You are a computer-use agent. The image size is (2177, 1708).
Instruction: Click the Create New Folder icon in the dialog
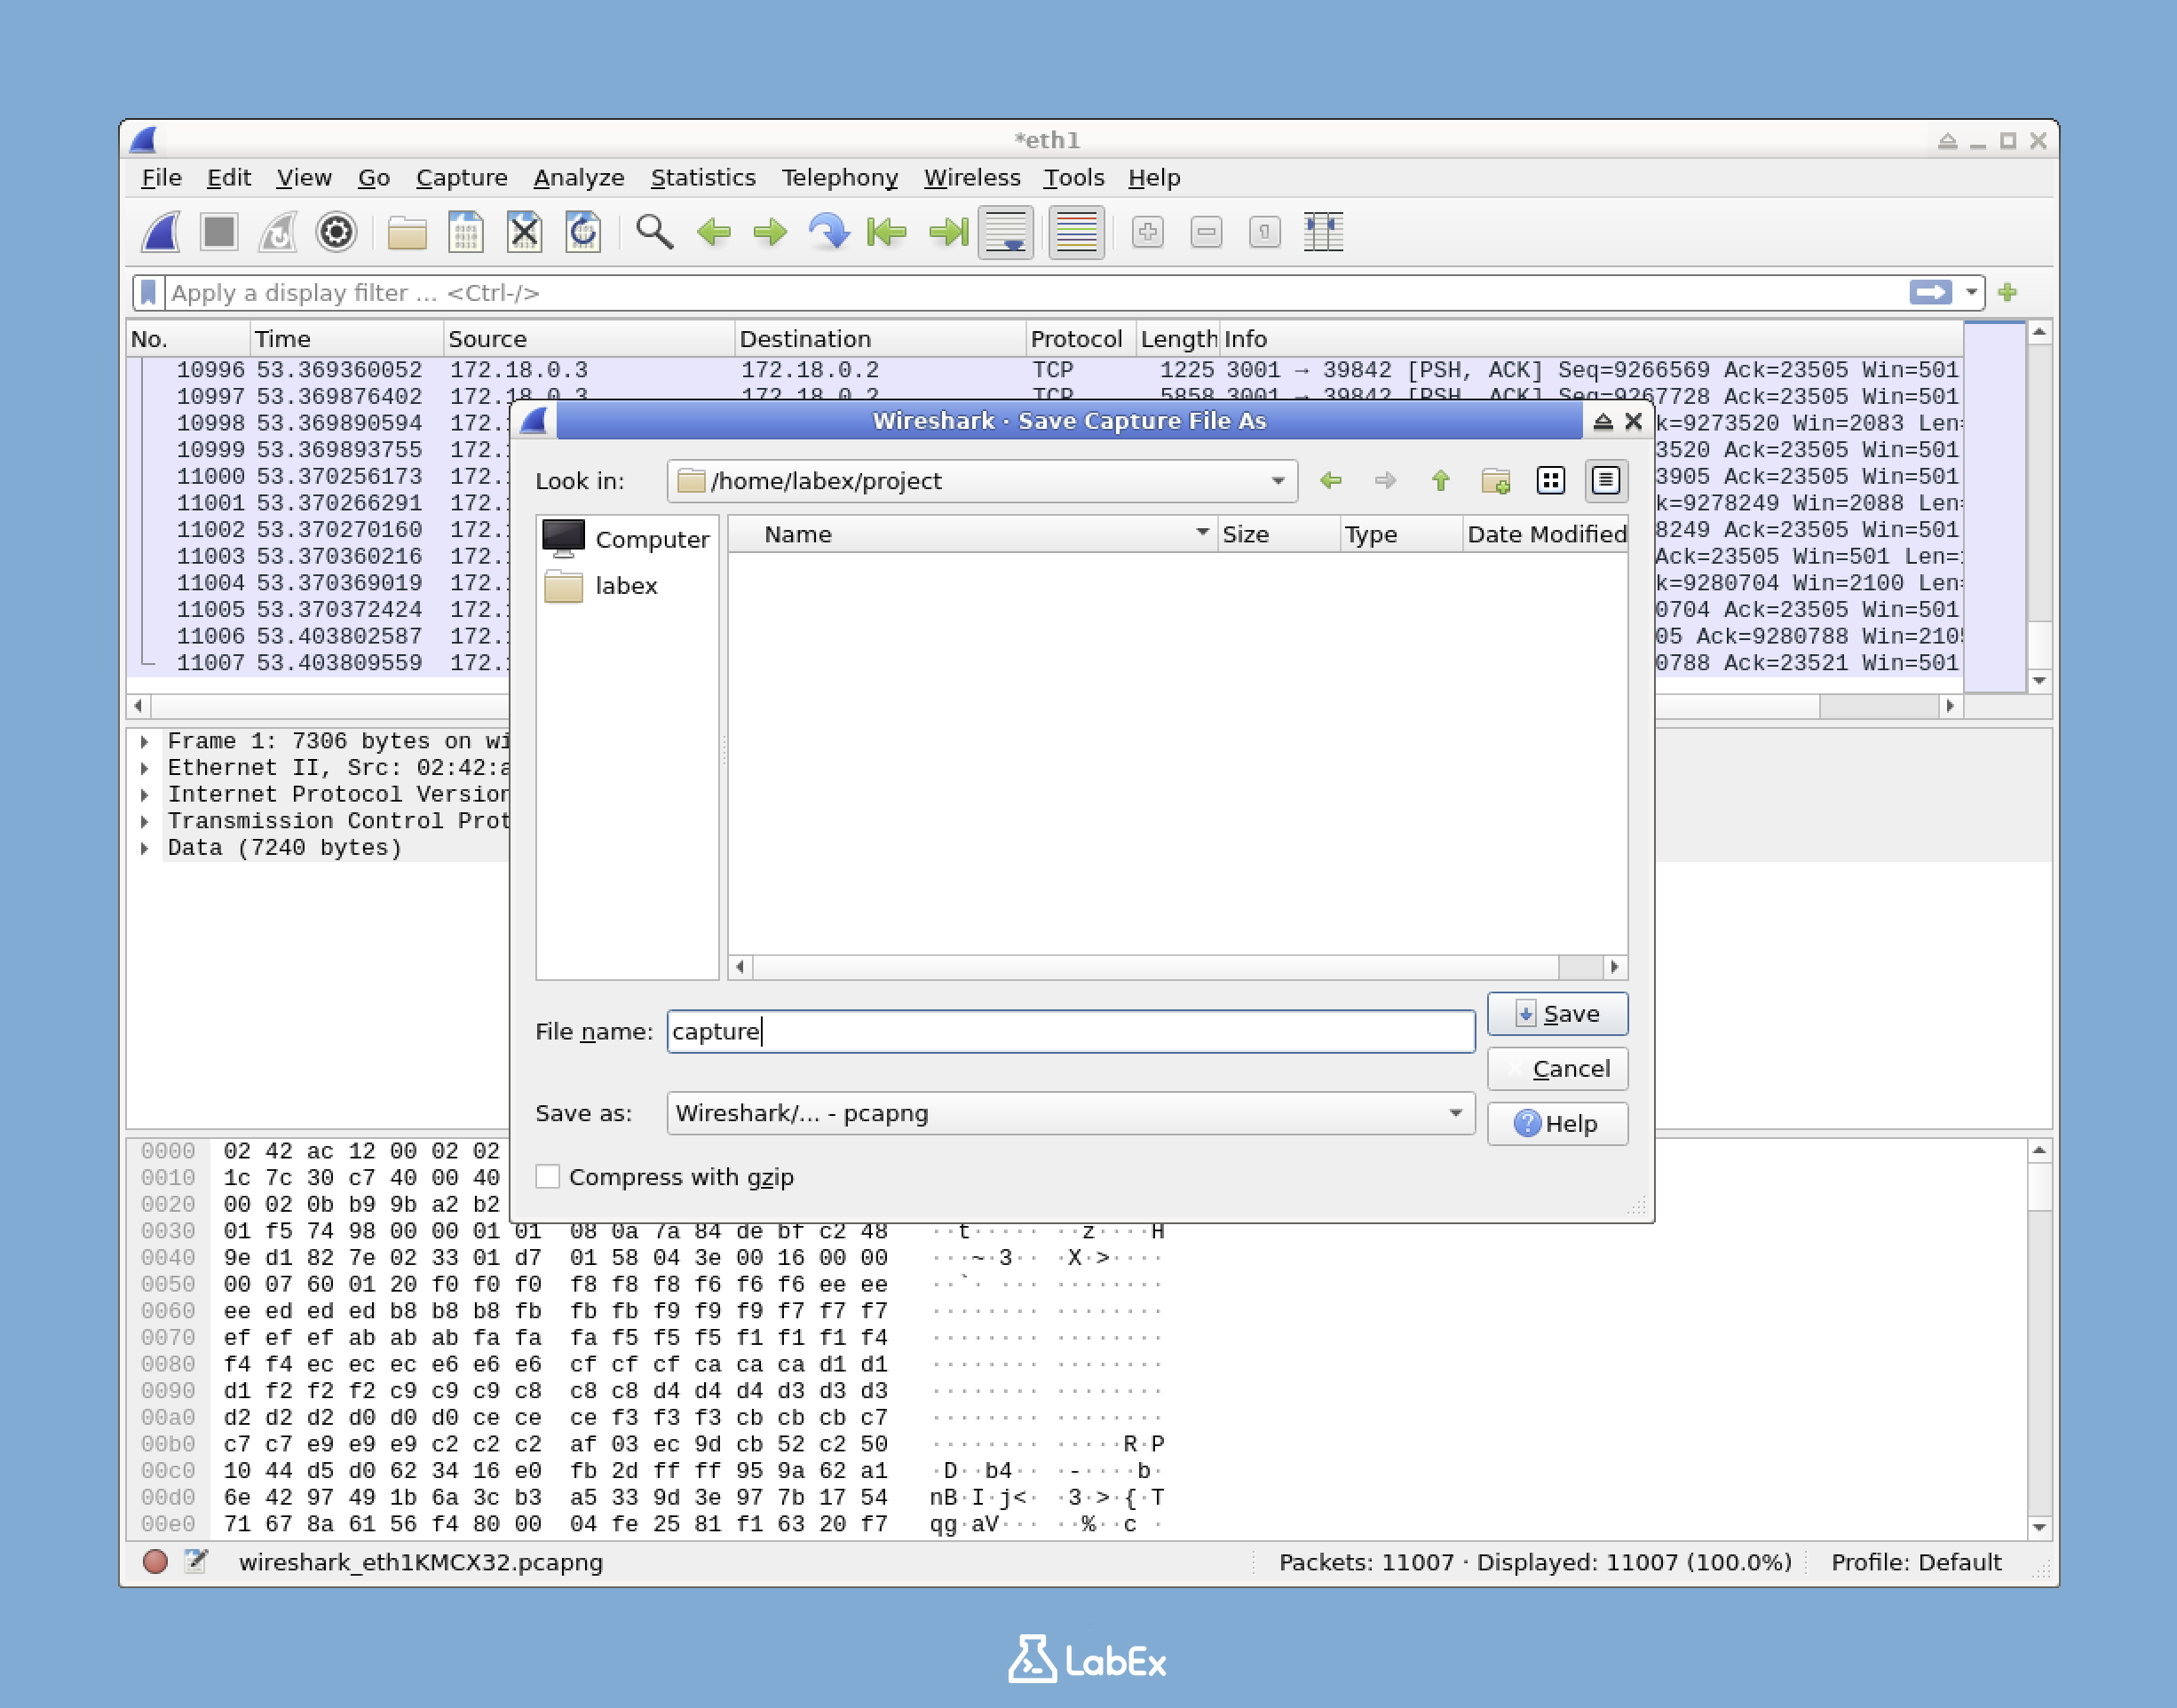point(1496,481)
